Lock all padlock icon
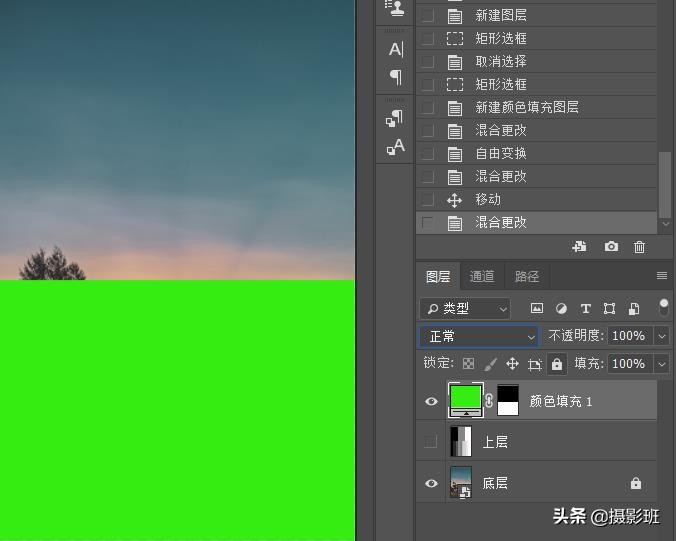The width and height of the screenshot is (676, 541). pos(557,364)
